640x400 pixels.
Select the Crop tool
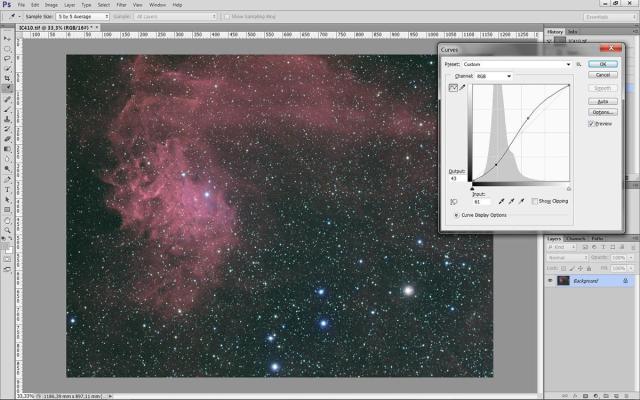(x=7, y=77)
